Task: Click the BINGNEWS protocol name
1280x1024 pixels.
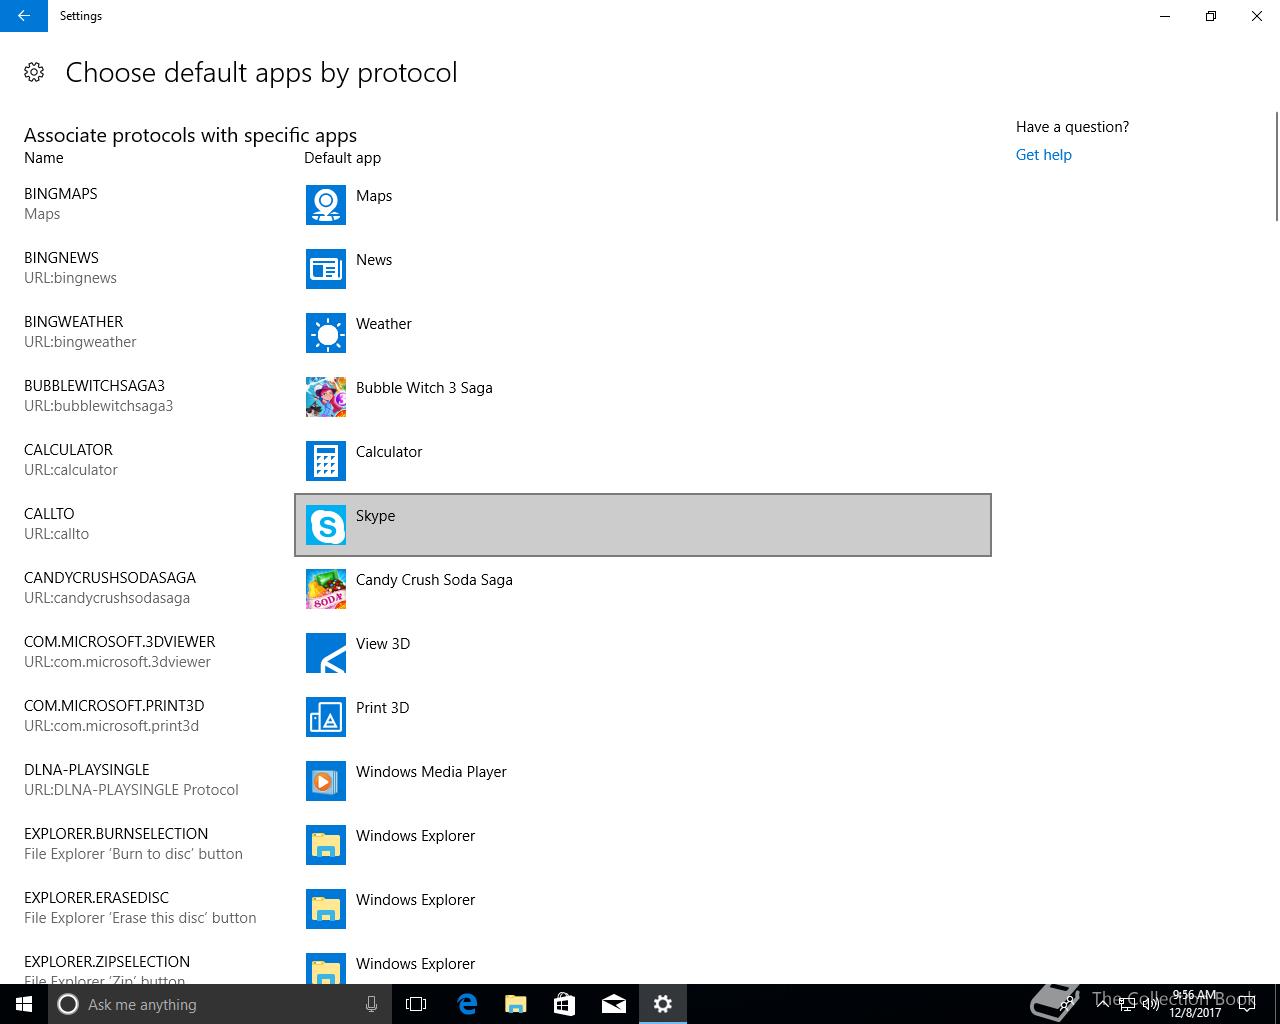Action: point(62,258)
